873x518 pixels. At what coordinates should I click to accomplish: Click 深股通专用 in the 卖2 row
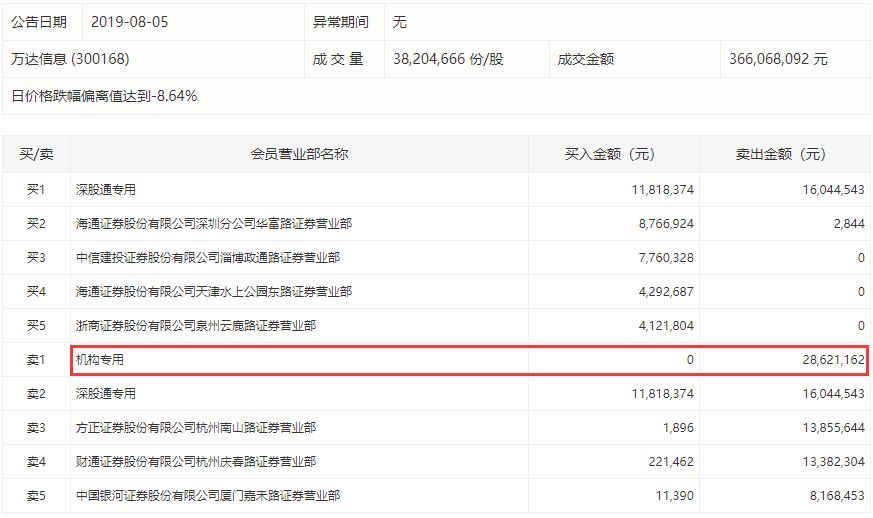(x=106, y=394)
